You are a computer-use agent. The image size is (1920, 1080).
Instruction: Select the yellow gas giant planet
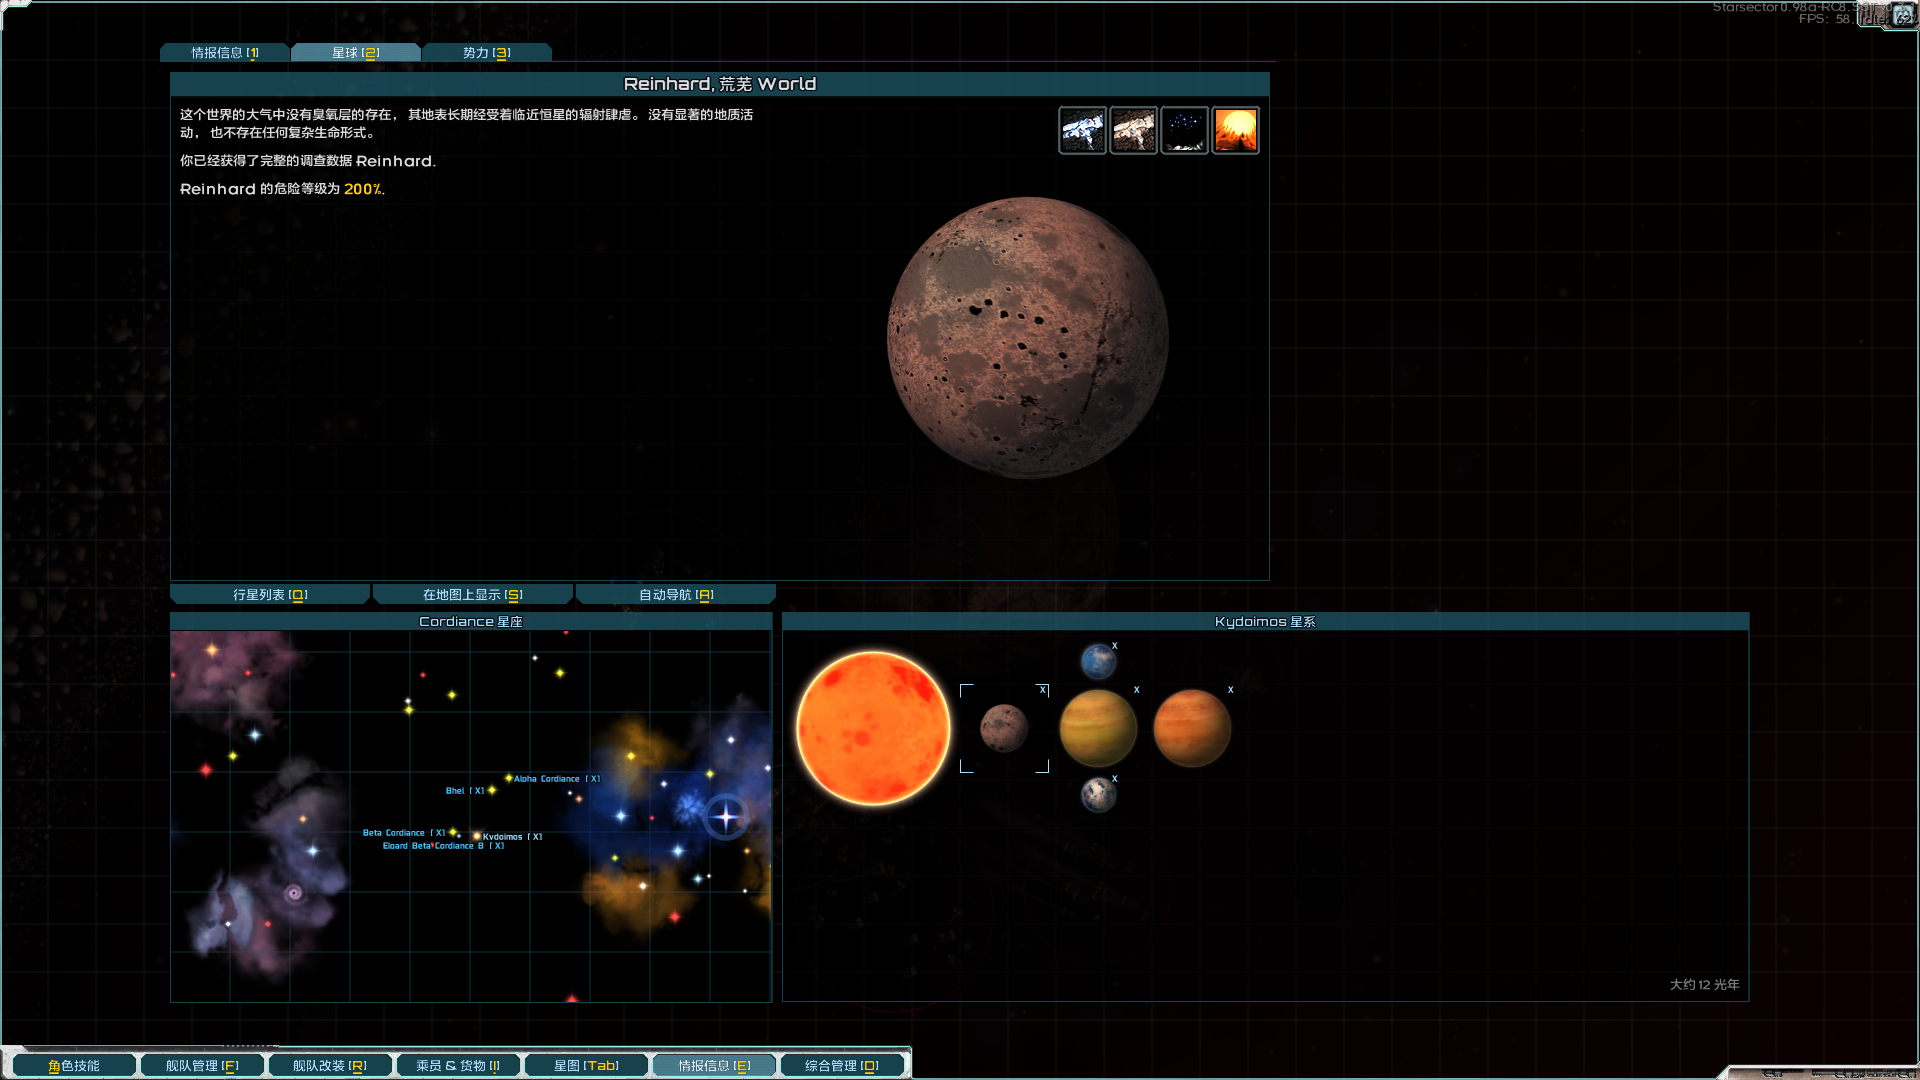tap(1098, 728)
